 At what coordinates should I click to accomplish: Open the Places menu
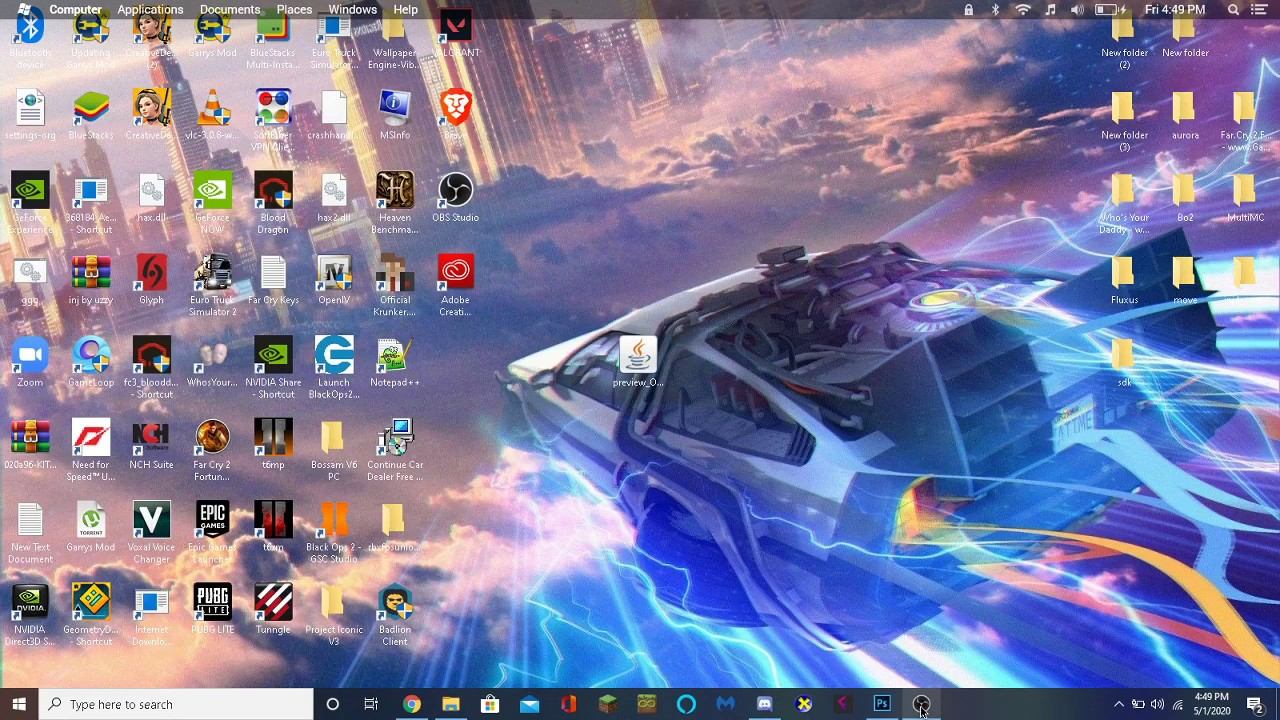(x=294, y=10)
